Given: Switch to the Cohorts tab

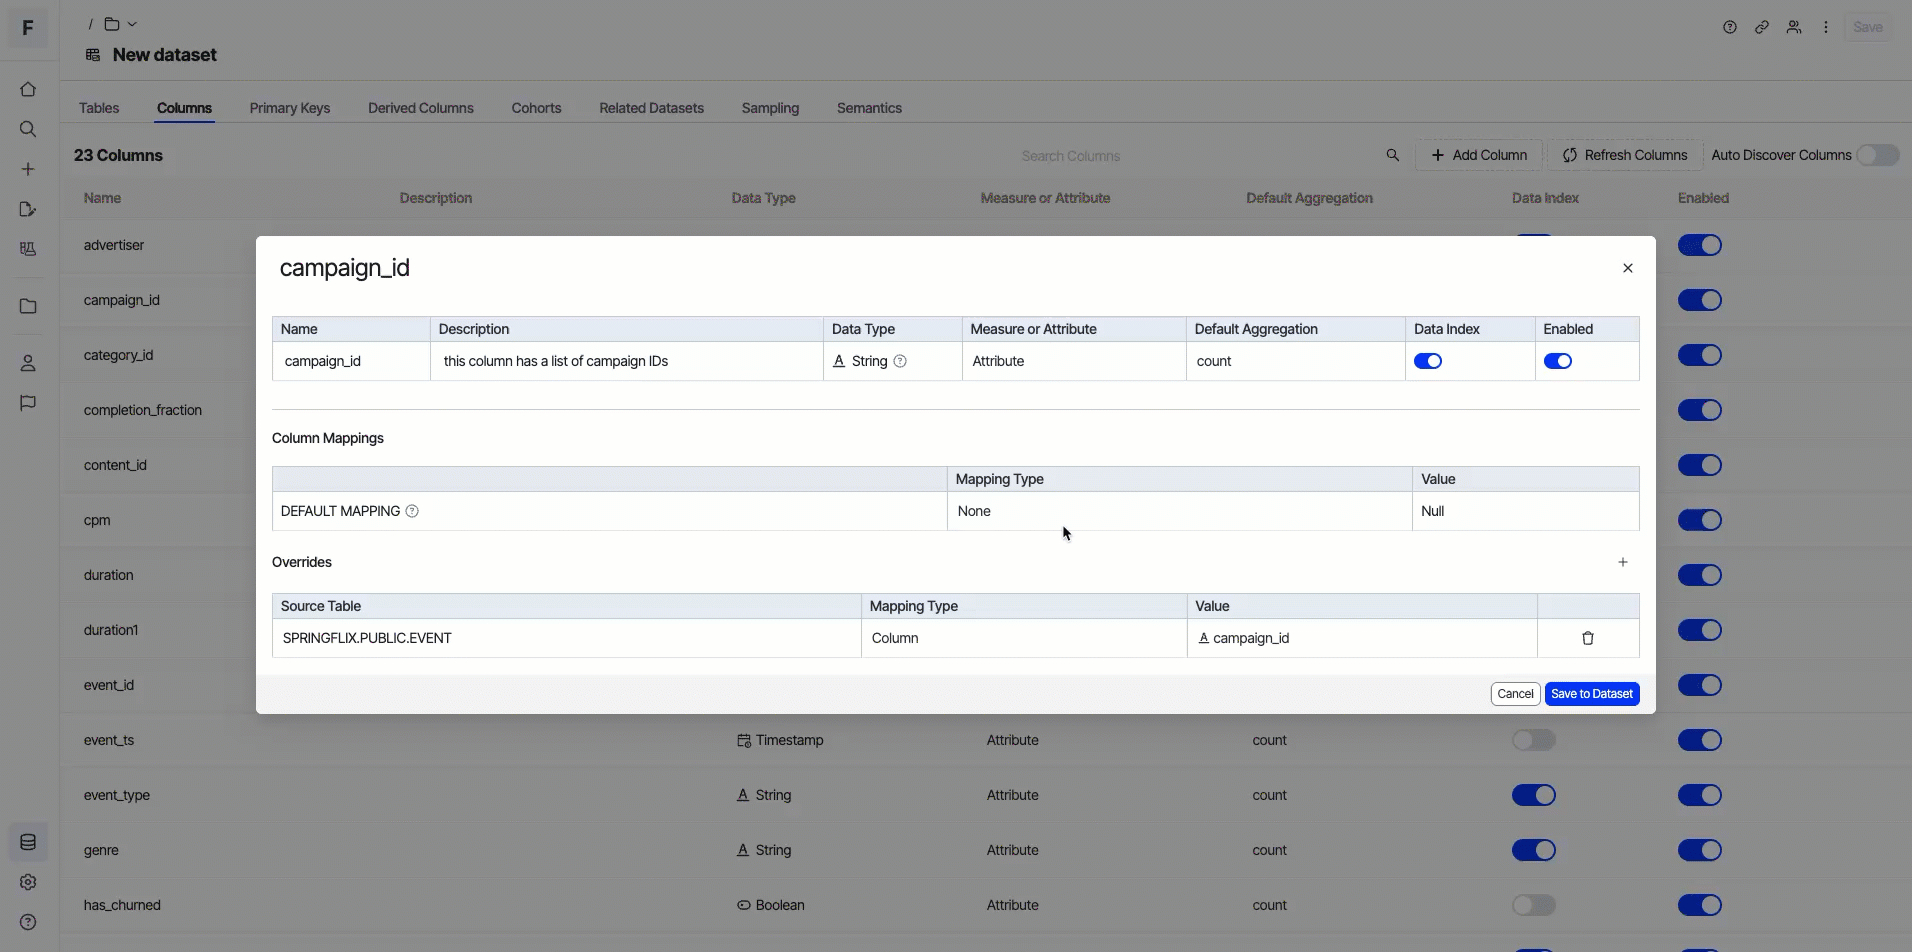Looking at the screenshot, I should [x=536, y=108].
